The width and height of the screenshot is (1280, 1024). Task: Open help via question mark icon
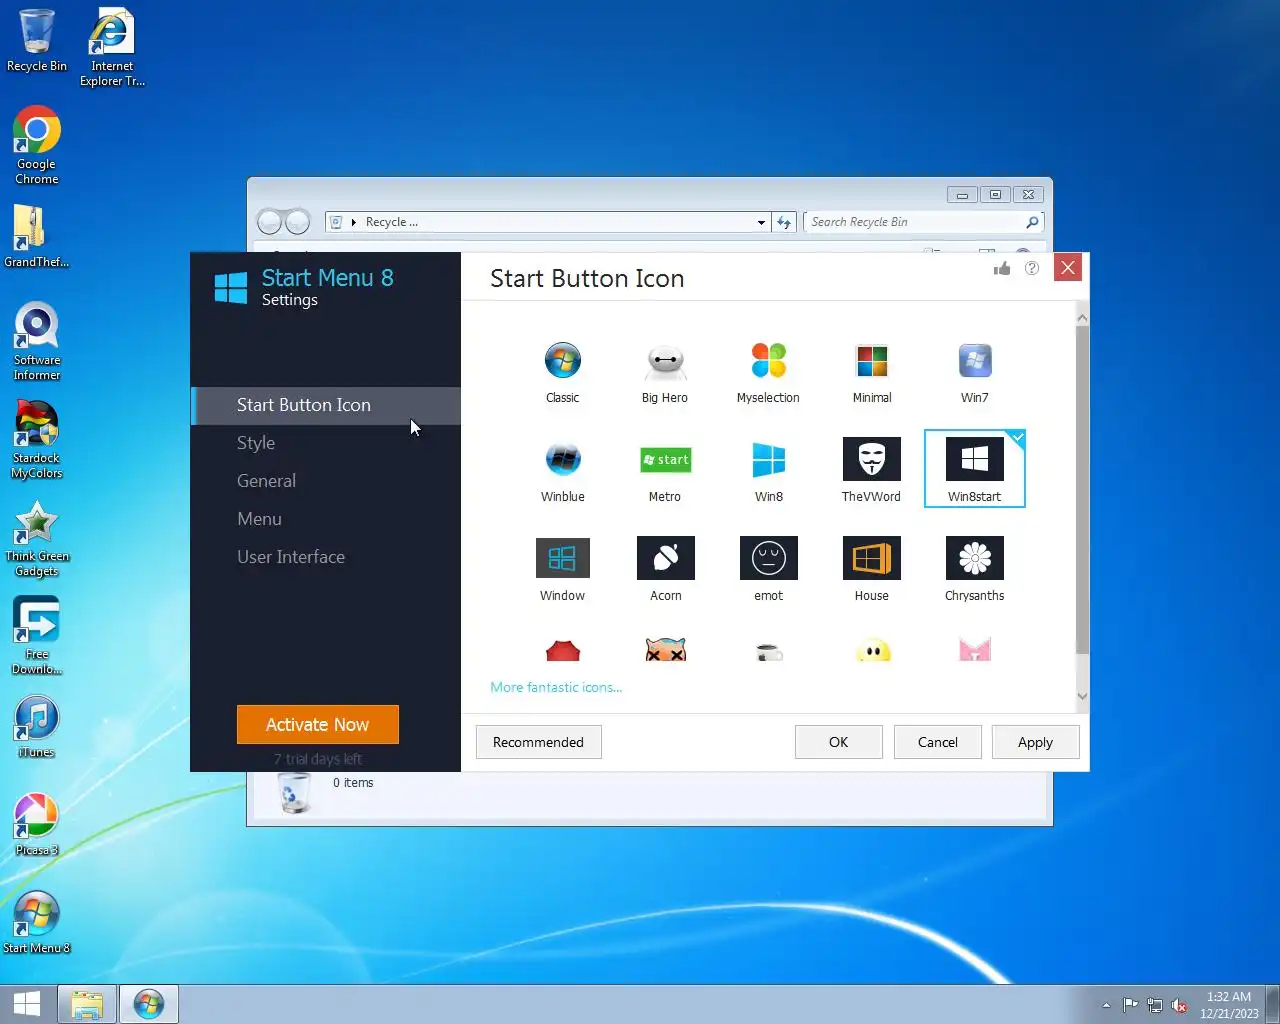coord(1032,268)
